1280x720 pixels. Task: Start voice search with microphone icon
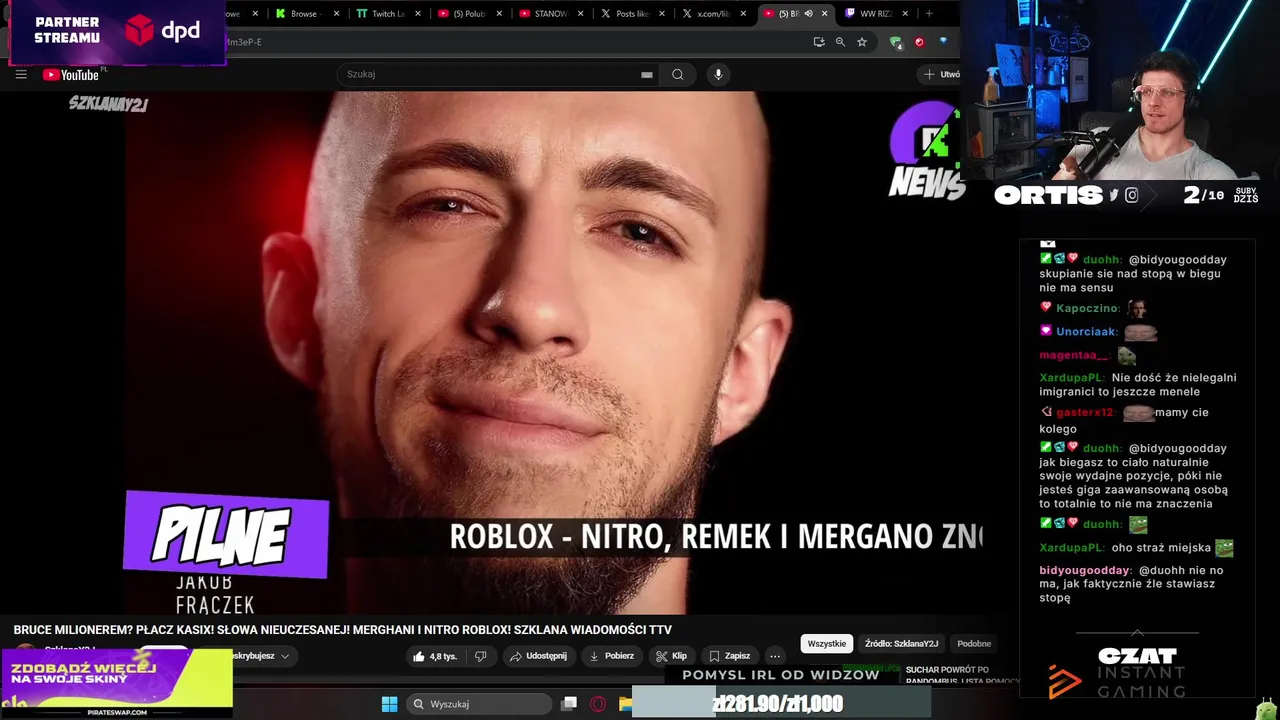point(718,74)
